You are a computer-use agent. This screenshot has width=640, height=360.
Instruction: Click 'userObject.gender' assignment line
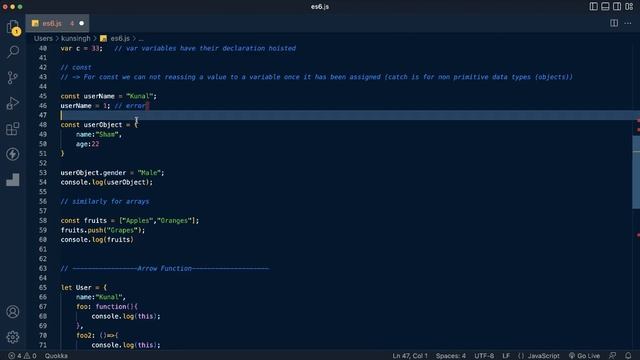coord(112,173)
